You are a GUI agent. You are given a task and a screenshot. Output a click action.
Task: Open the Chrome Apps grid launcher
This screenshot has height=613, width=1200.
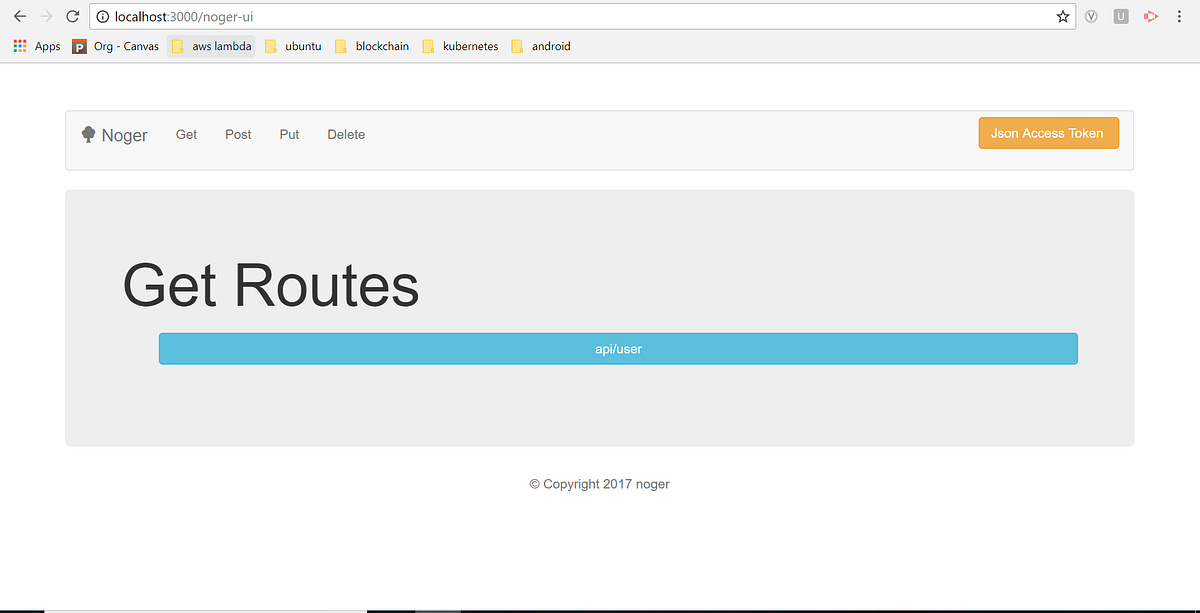[19, 46]
